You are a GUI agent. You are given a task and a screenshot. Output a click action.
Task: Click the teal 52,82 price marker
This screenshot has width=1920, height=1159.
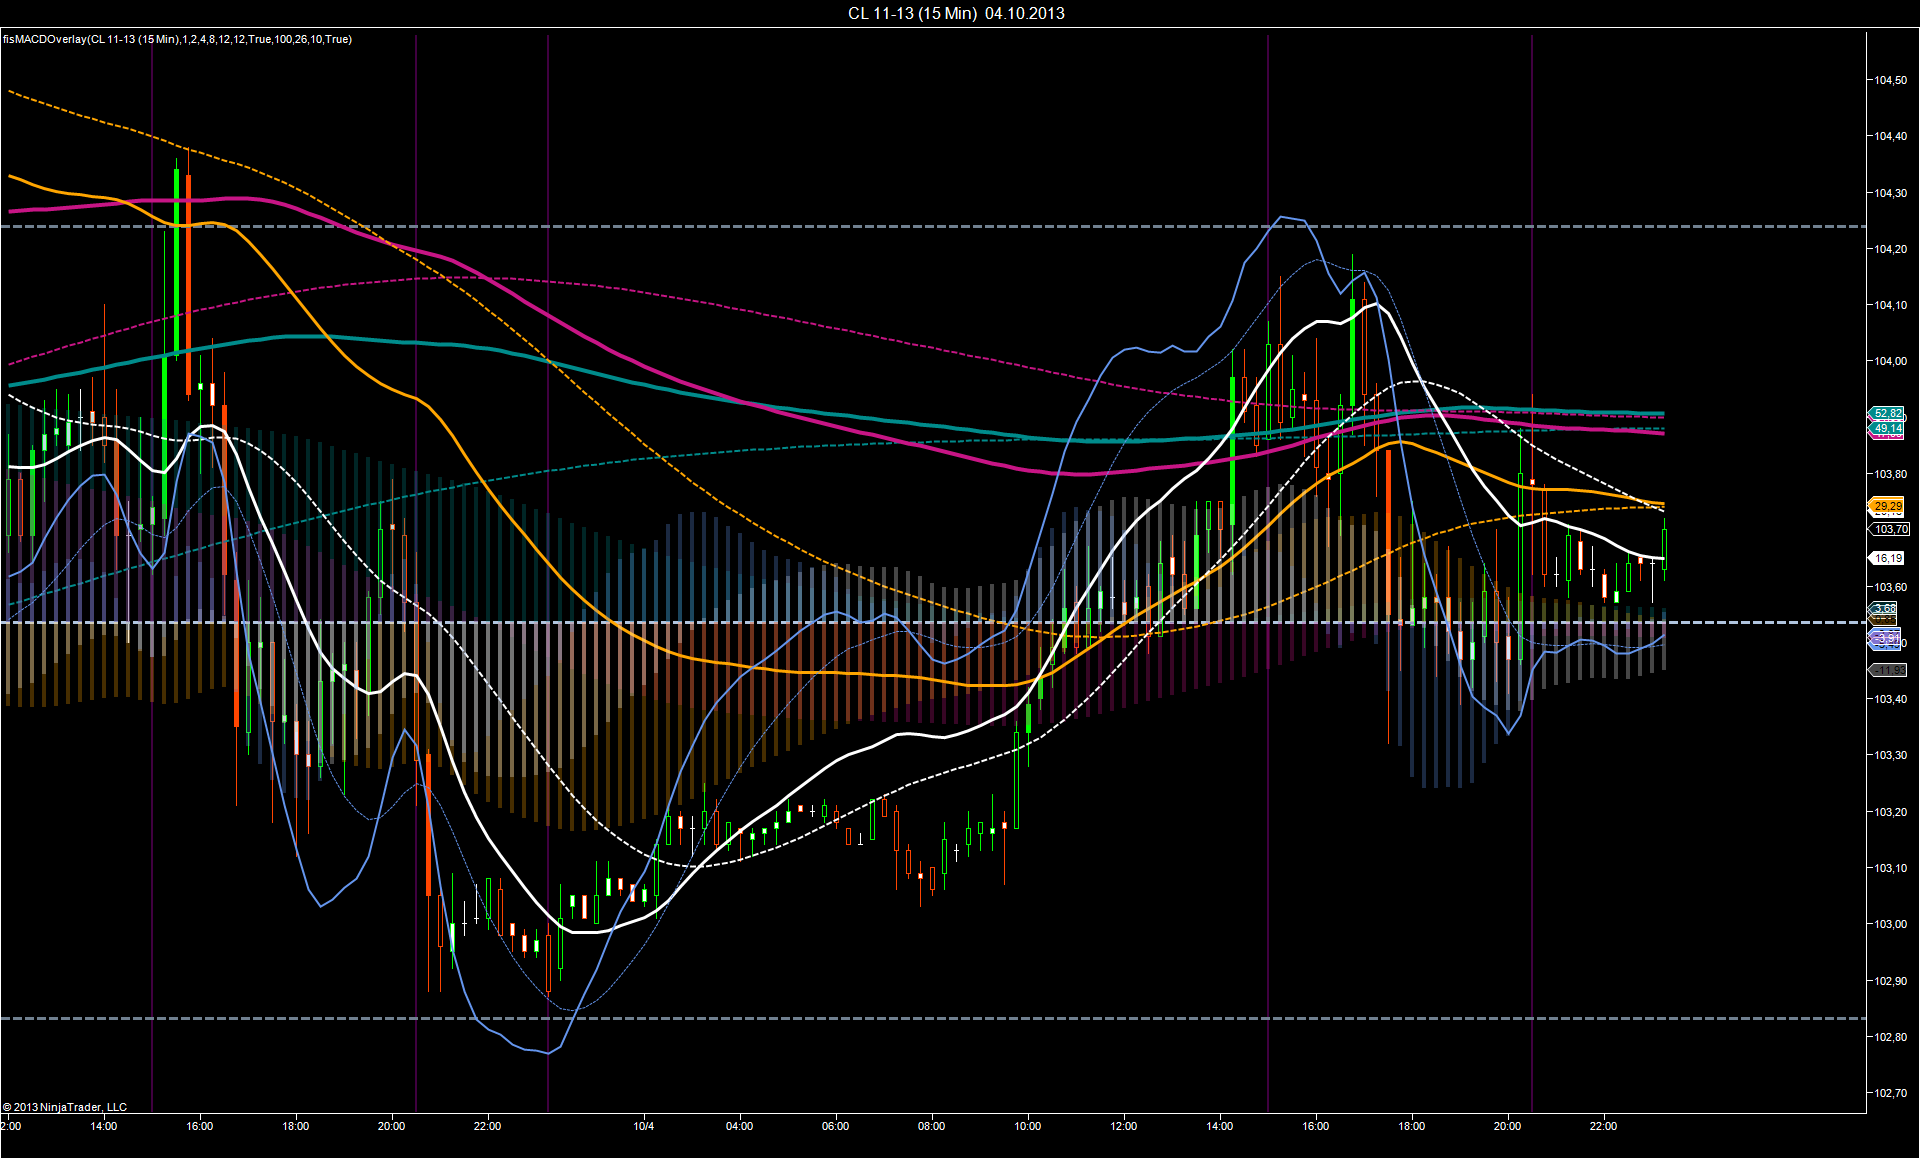[1887, 413]
